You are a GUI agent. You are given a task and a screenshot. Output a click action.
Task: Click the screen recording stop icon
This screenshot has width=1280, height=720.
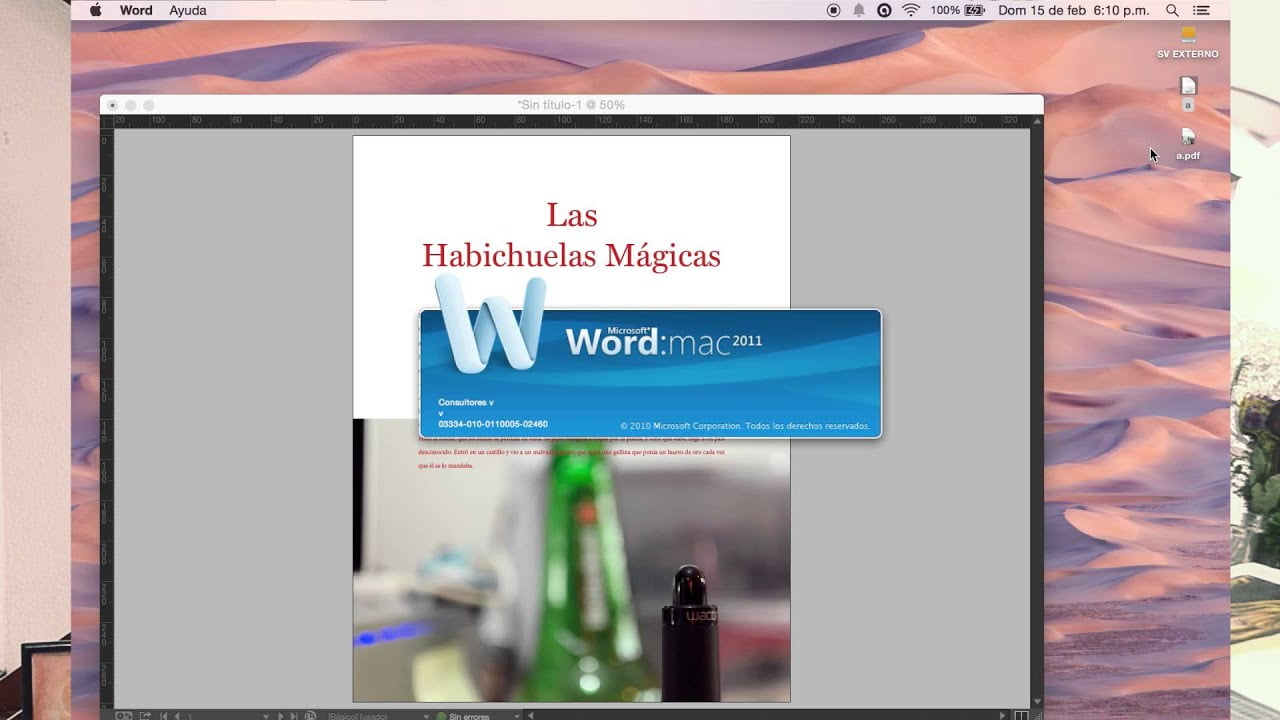[x=834, y=10]
